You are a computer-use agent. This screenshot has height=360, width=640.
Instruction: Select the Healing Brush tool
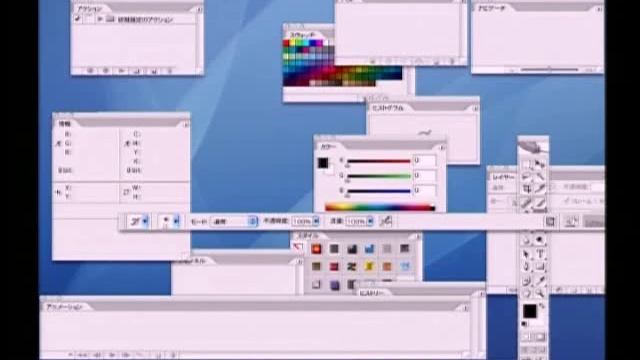point(527,202)
